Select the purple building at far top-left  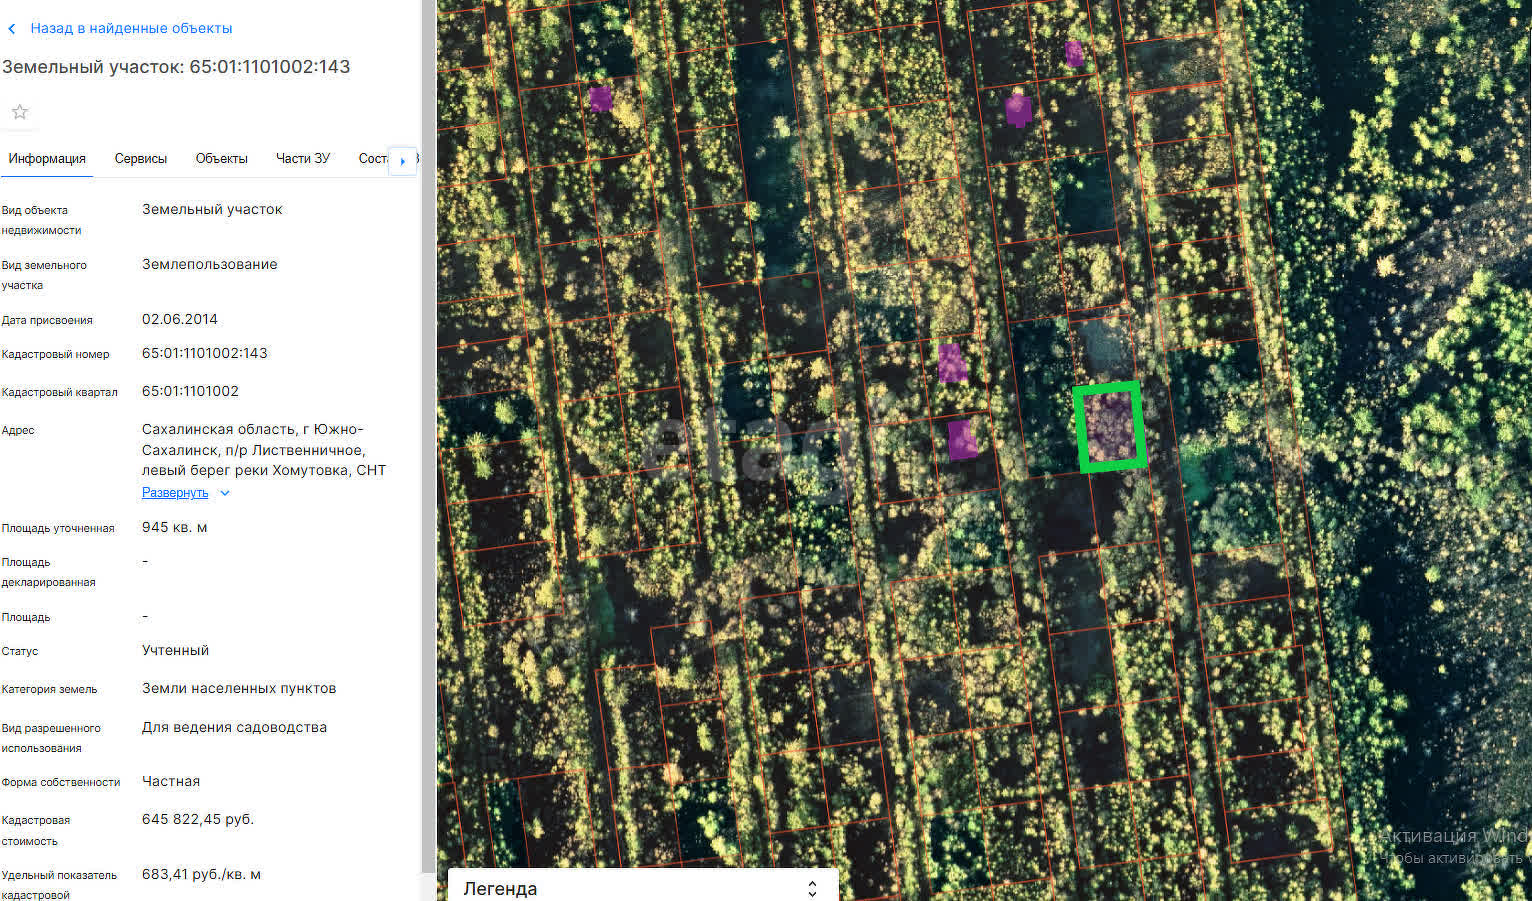[x=600, y=98]
